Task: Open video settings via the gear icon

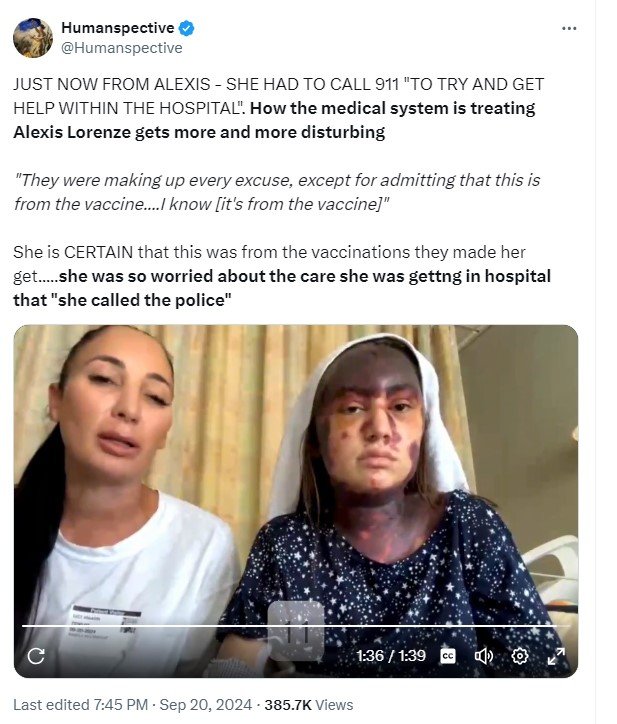Action: point(520,656)
